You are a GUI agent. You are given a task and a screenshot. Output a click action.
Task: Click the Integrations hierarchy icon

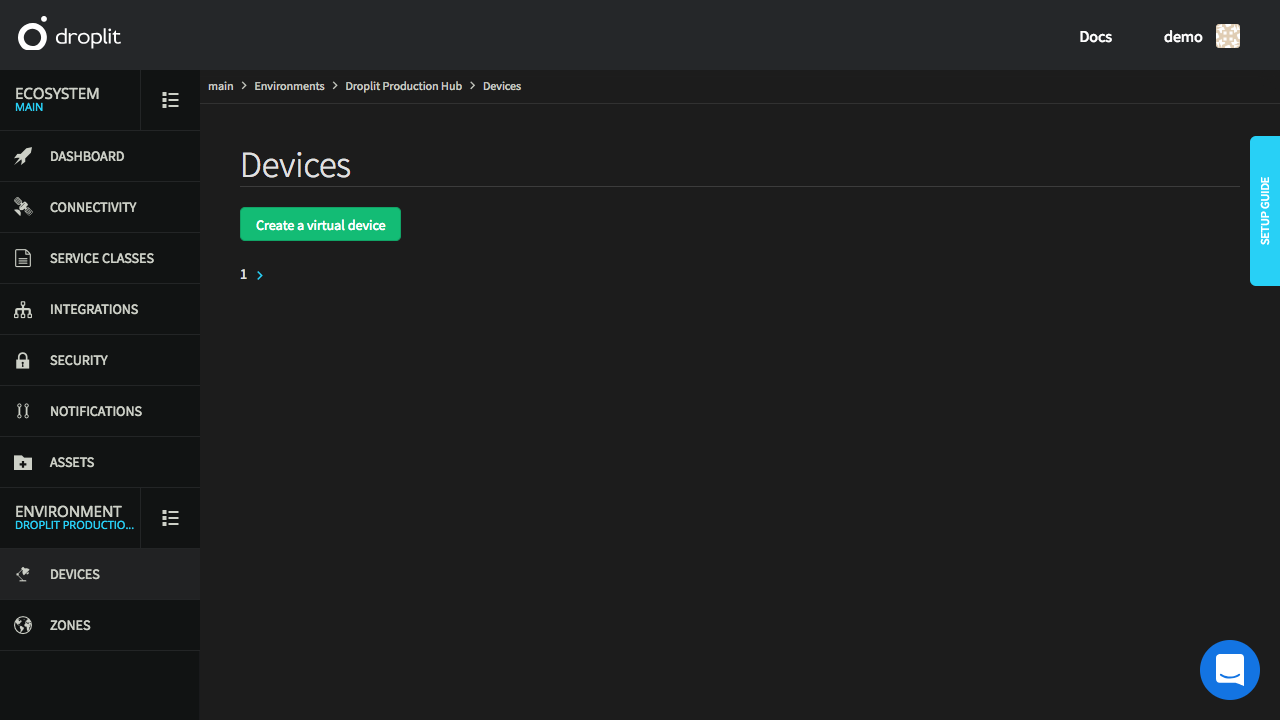point(23,310)
